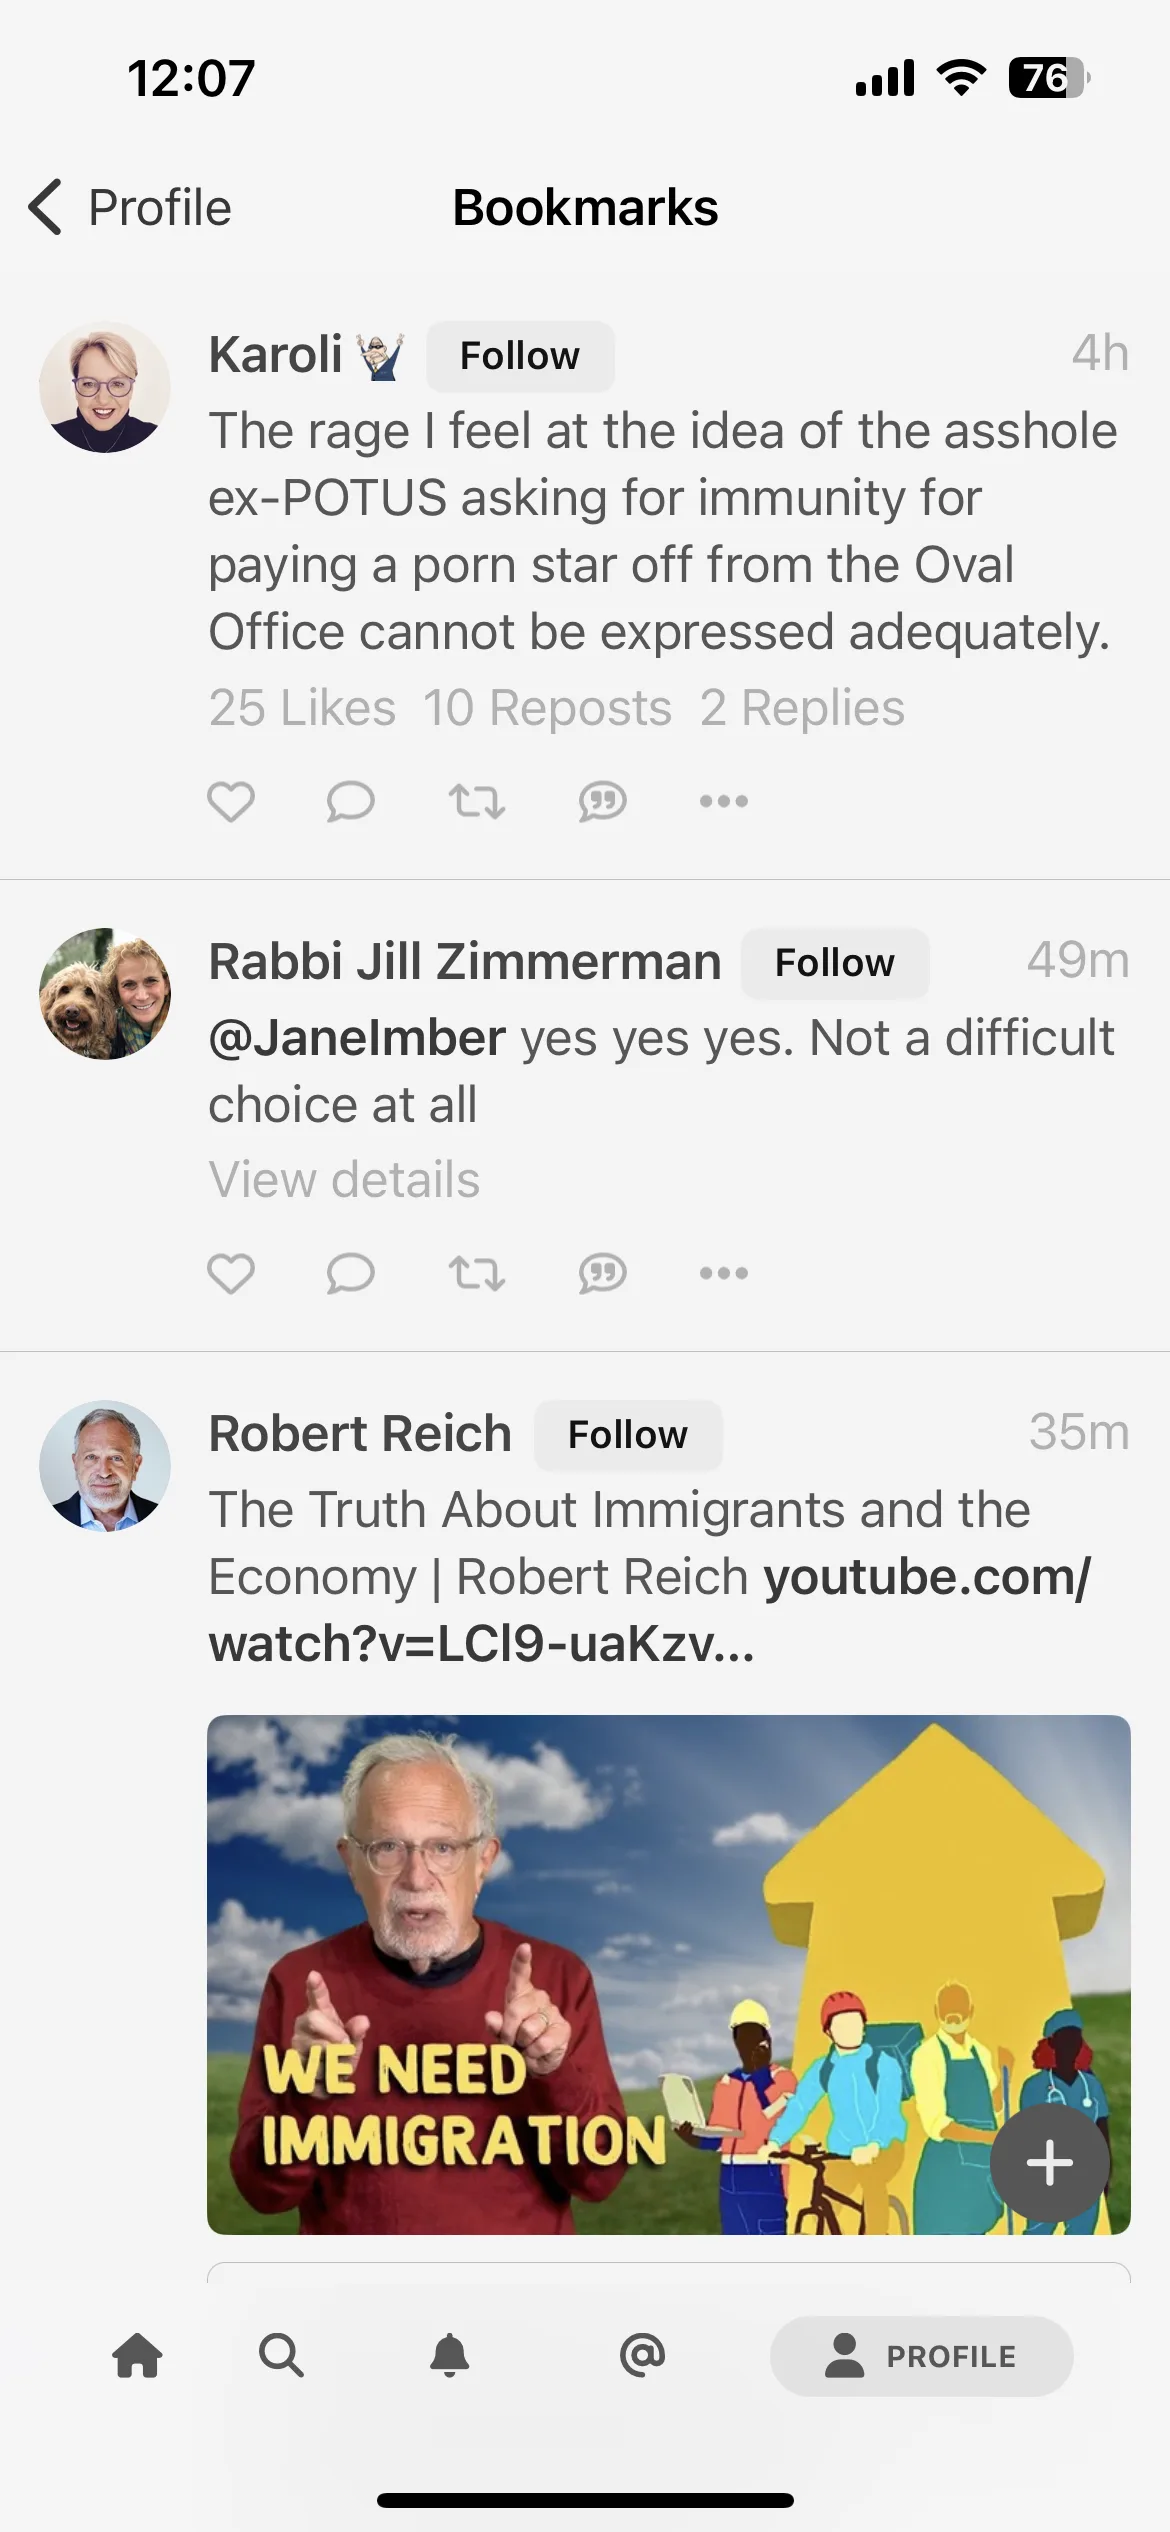Screen dimensions: 1170x2532
Task: Open the We Need Immigration video thumbnail
Action: click(668, 1975)
